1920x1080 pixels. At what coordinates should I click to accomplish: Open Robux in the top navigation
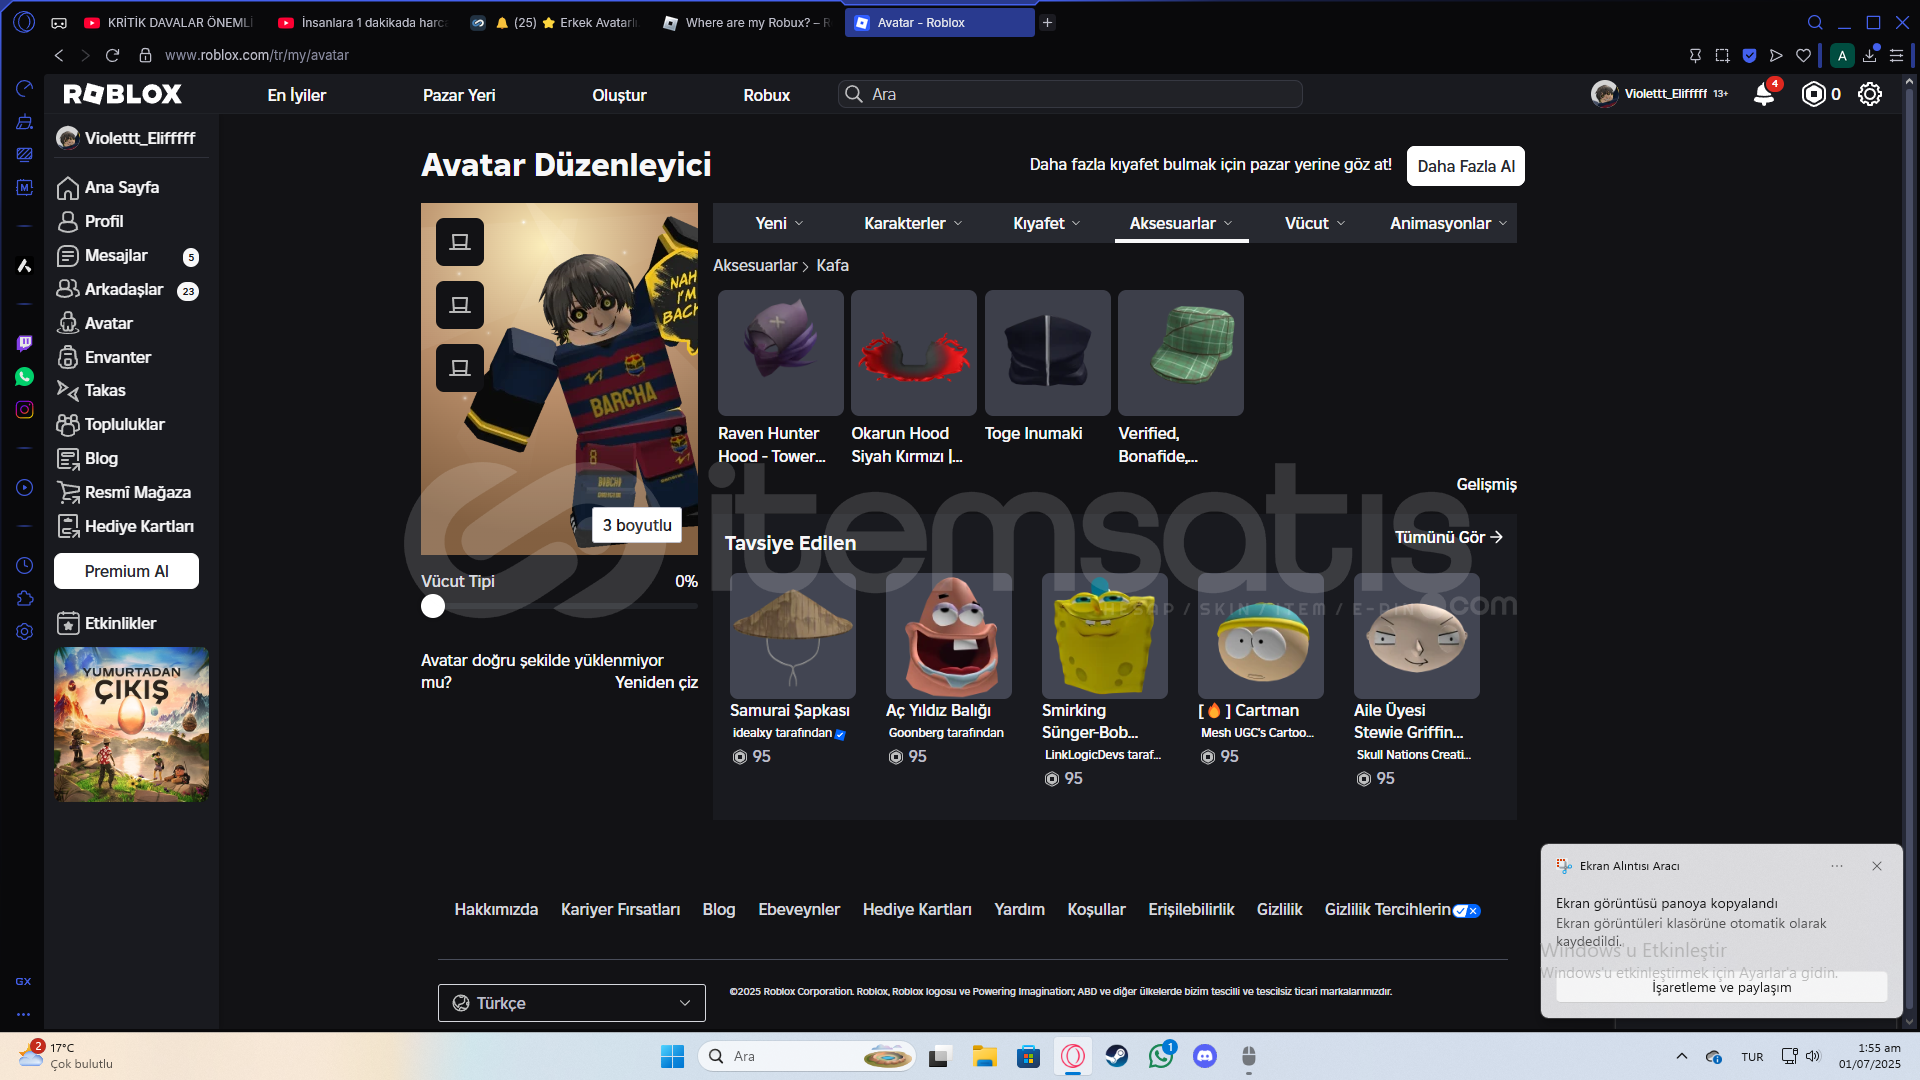[767, 95]
